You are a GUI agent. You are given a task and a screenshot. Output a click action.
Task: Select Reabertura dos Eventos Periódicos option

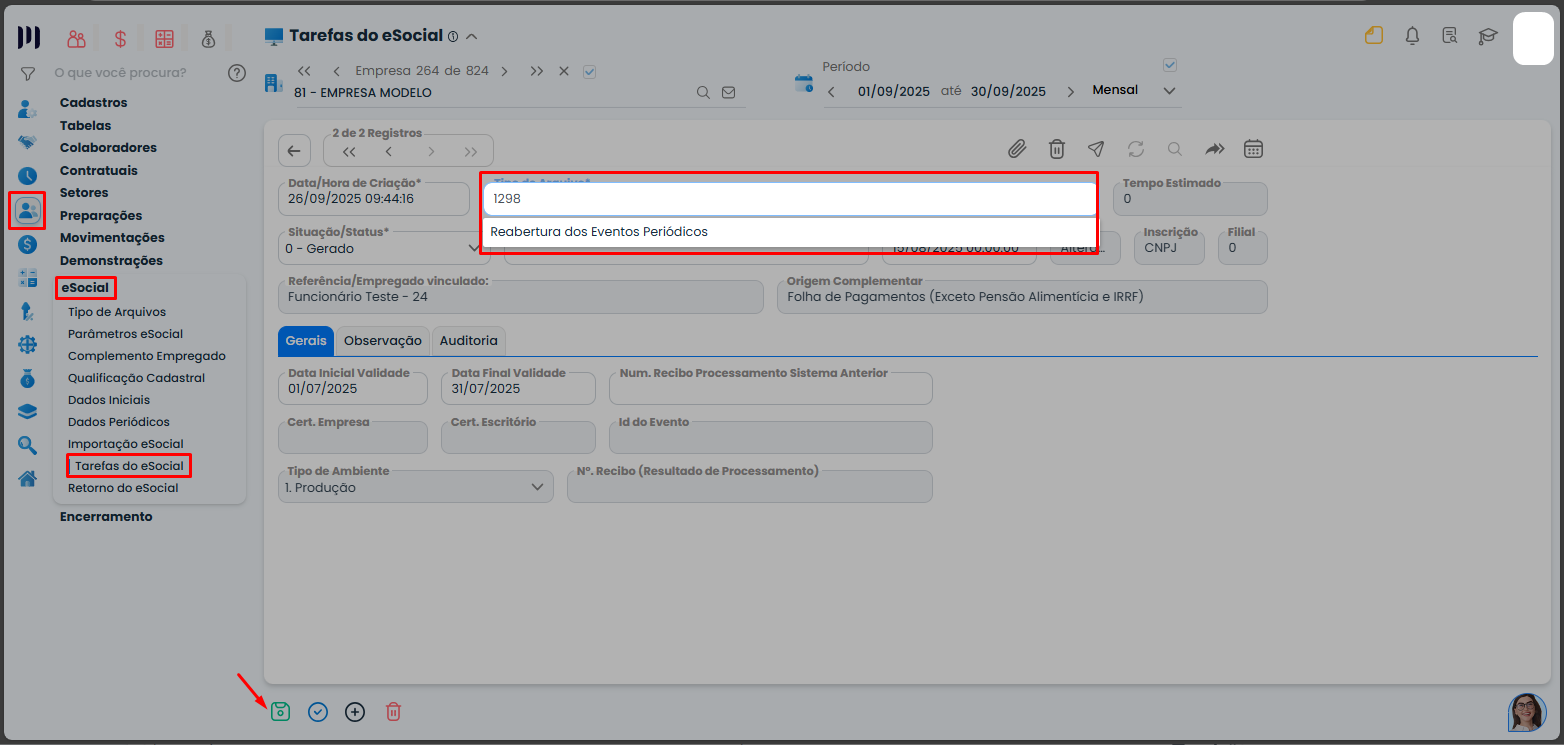click(599, 232)
